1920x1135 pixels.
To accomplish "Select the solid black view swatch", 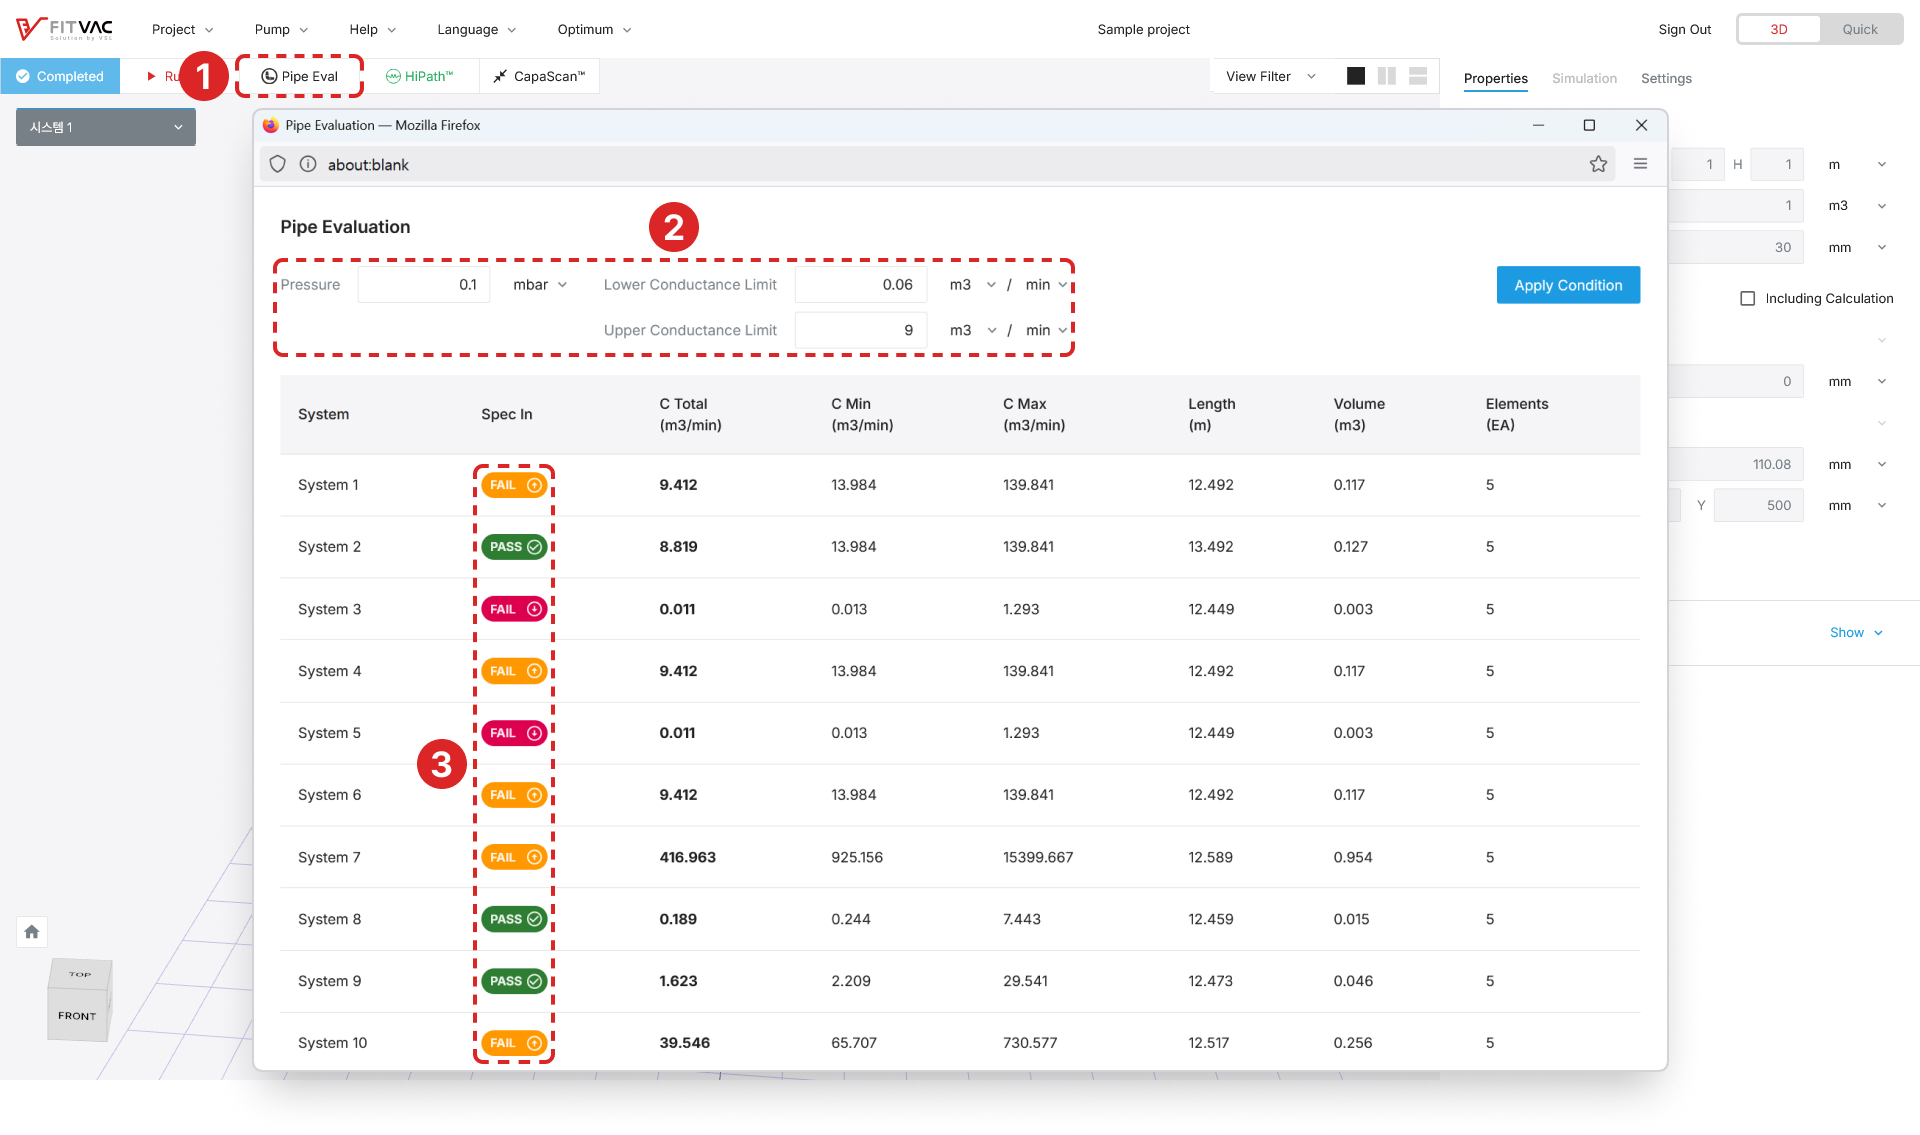I will (x=1356, y=76).
